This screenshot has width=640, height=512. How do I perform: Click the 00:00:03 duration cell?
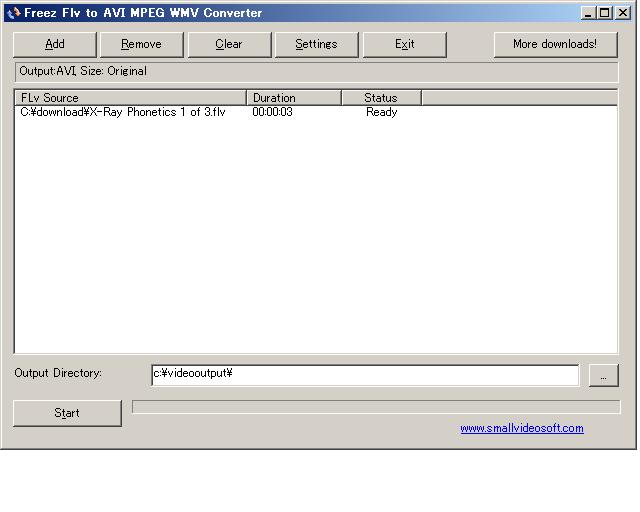click(272, 112)
